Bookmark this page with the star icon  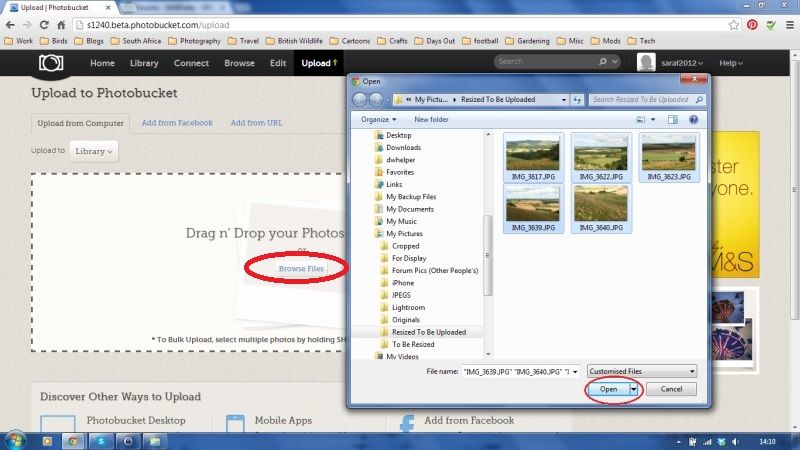734,24
